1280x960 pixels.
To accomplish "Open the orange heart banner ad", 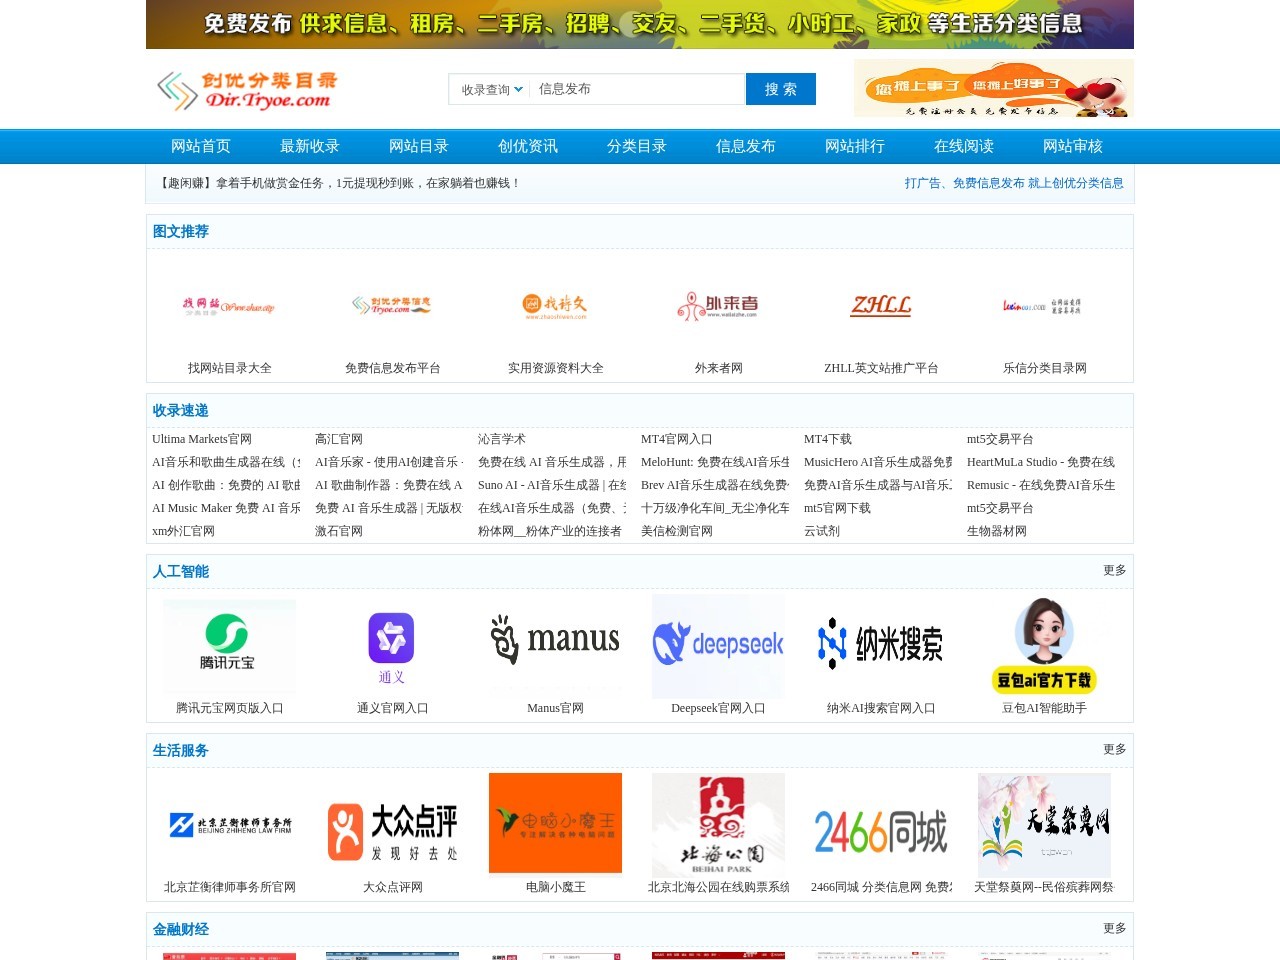I will click(994, 88).
